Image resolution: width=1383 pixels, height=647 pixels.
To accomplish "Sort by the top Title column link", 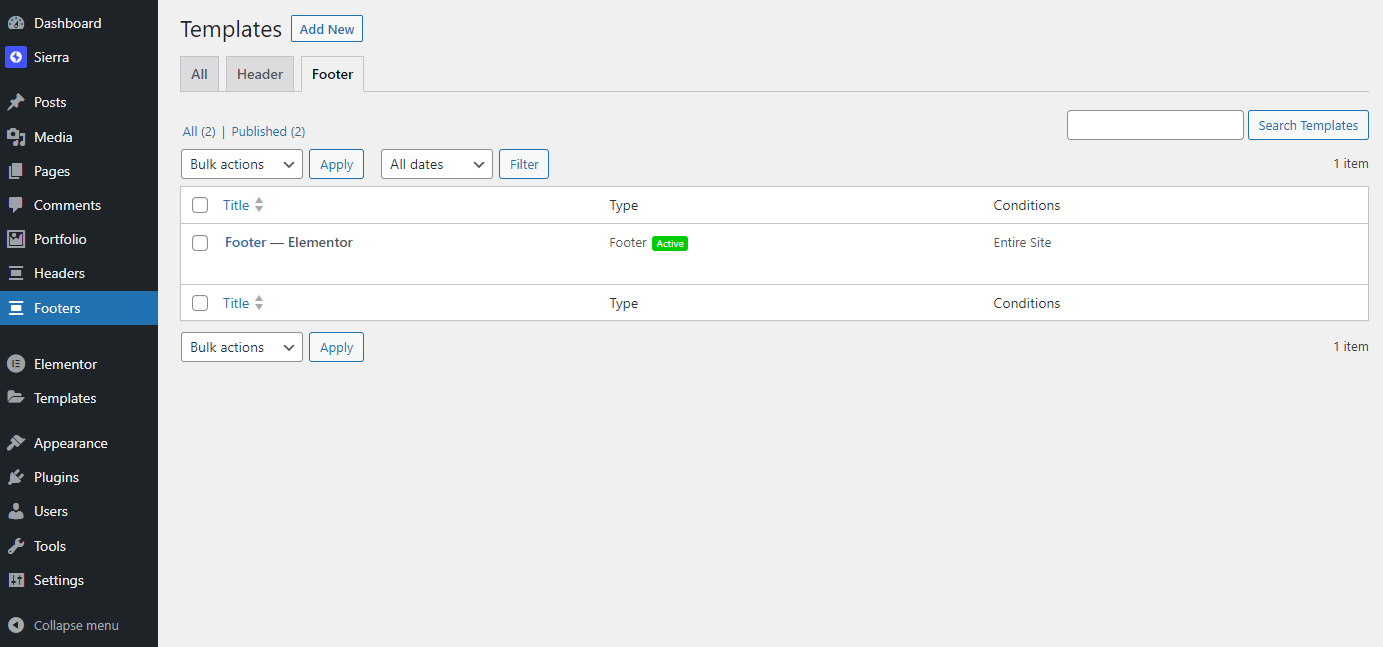I will 236,205.
